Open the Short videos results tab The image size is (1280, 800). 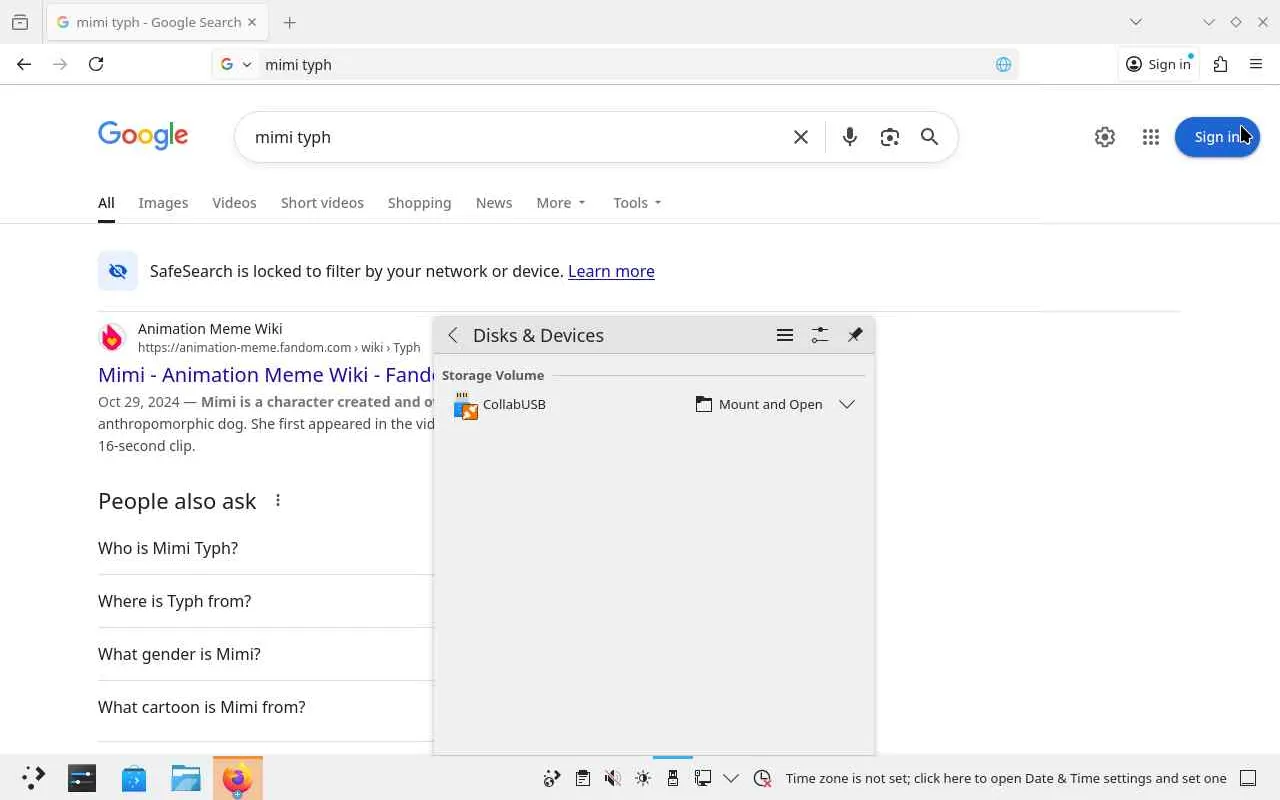(322, 202)
